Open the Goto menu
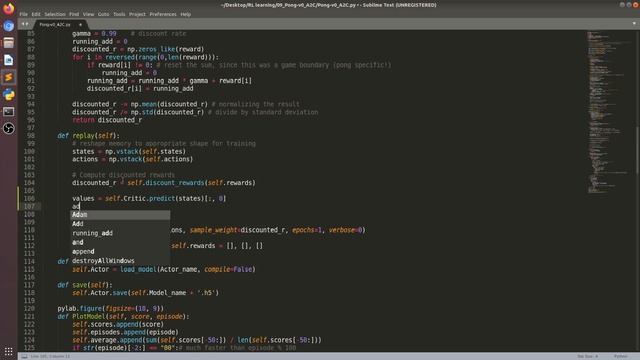The width and height of the screenshot is (640, 360). click(103, 14)
